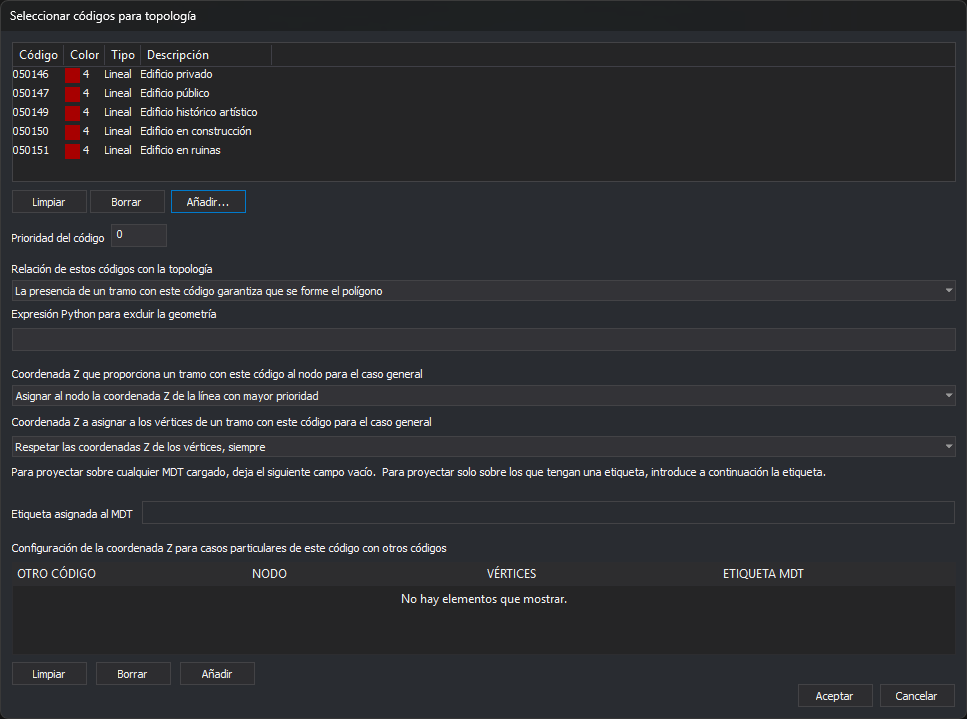Open the 'Añadir...' dialog to add codes
Screen dimensions: 967x719
(208, 202)
